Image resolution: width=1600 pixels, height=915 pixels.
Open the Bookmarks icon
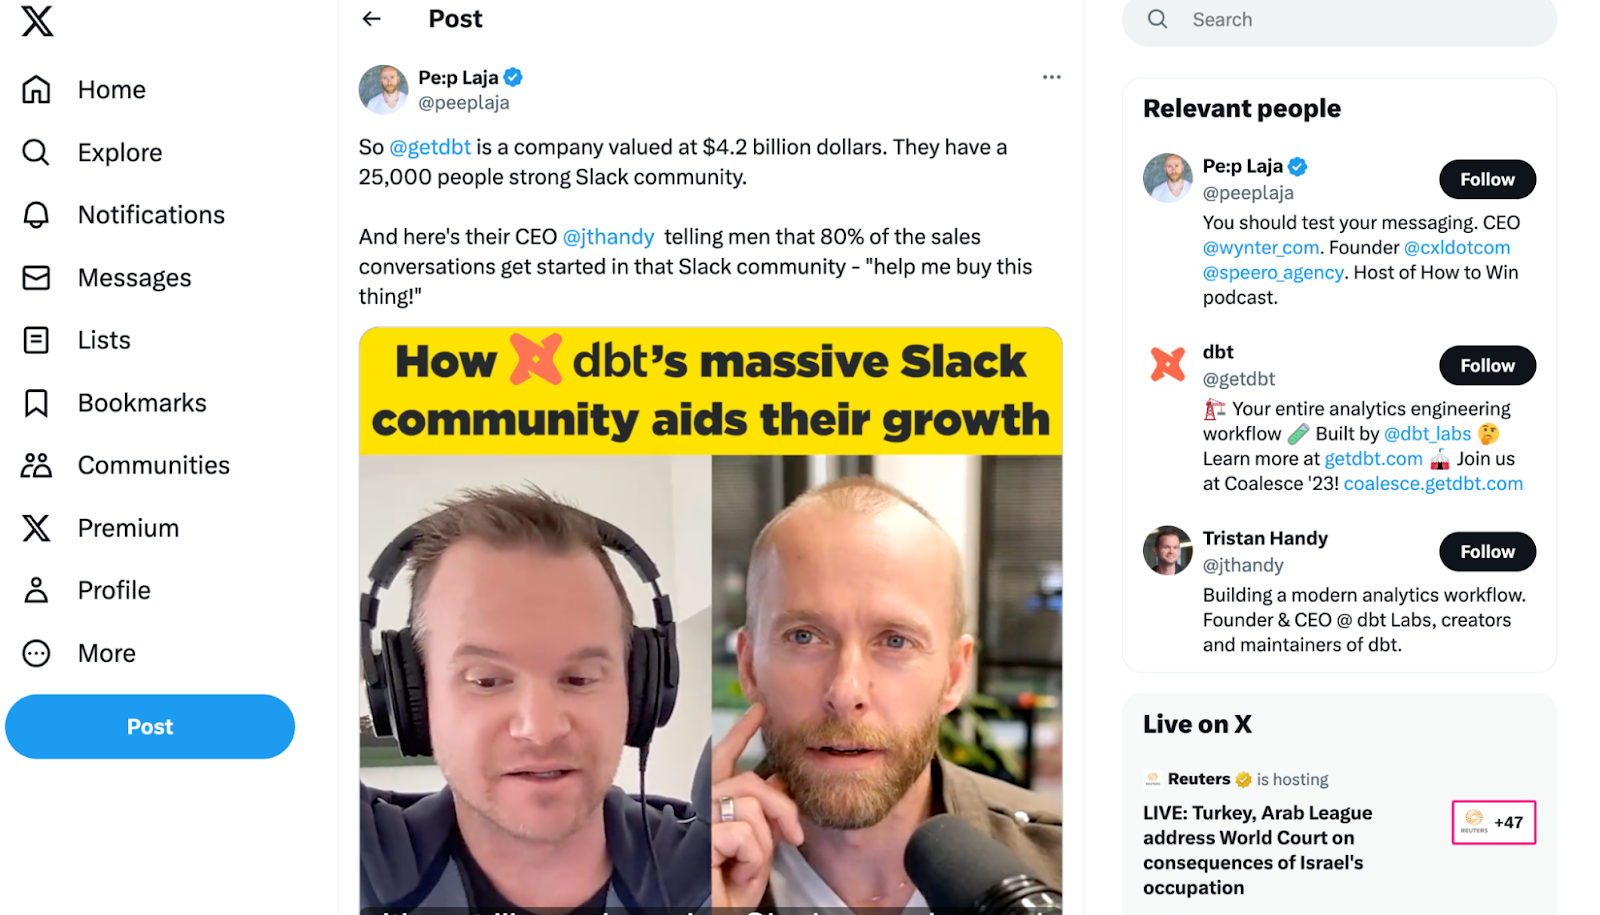click(x=36, y=403)
